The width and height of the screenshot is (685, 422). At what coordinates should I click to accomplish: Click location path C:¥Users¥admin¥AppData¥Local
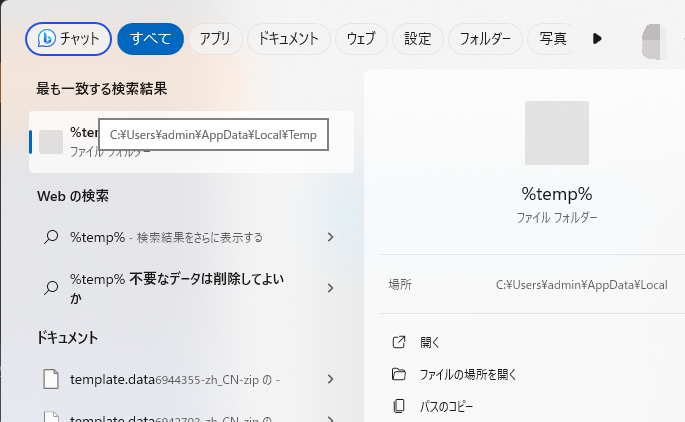[581, 285]
